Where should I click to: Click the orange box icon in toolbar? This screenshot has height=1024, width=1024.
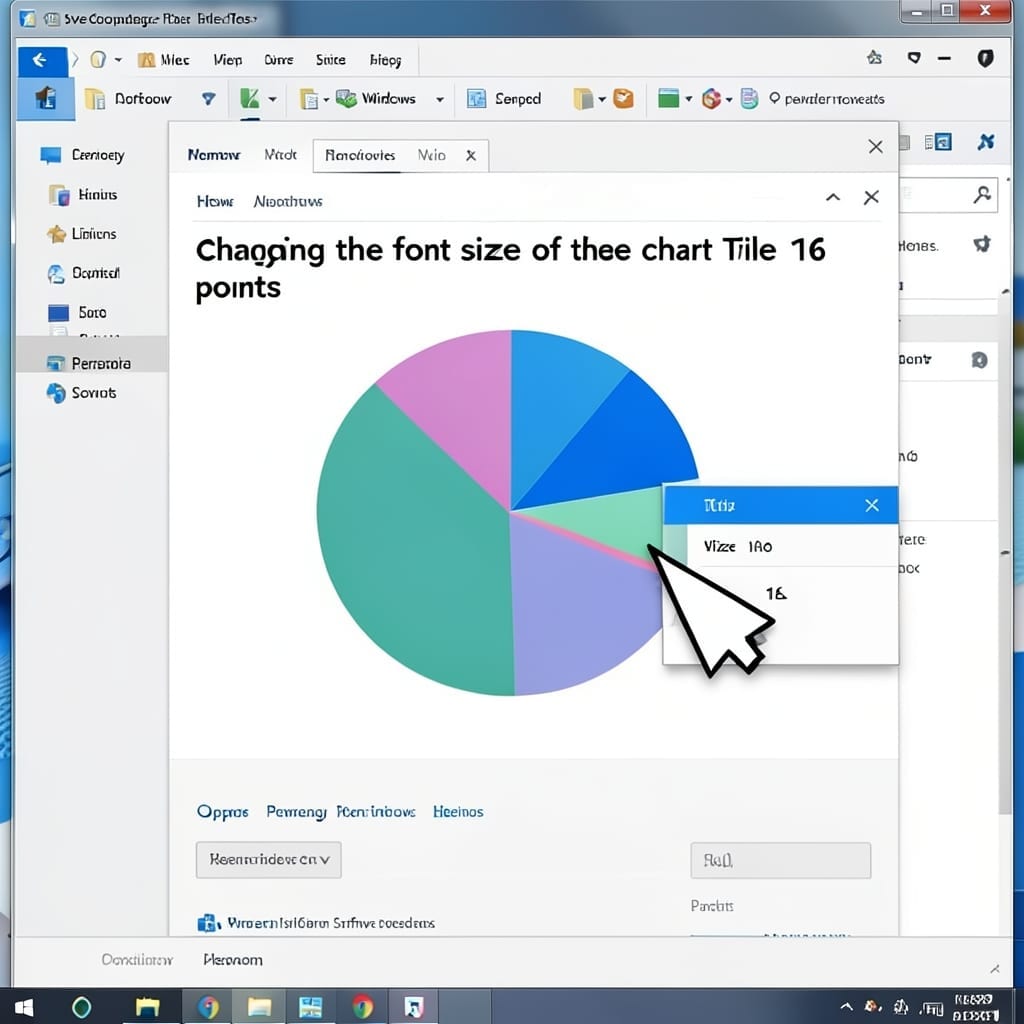pyautogui.click(x=624, y=99)
